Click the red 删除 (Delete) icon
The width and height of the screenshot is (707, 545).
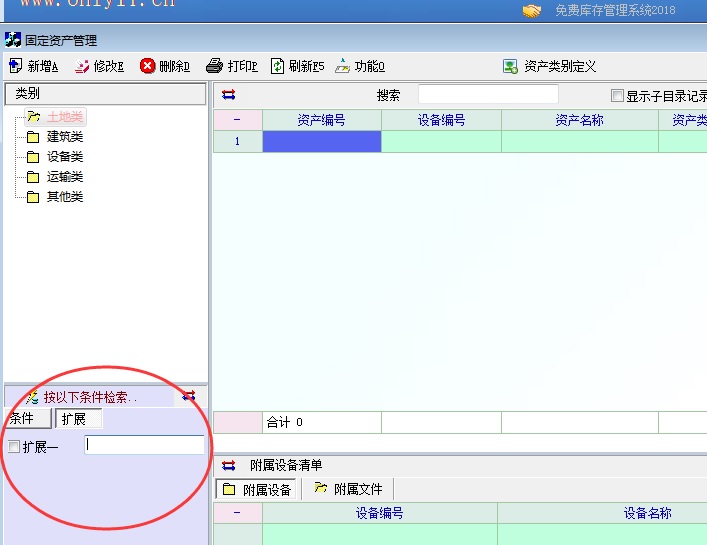[x=148, y=67]
